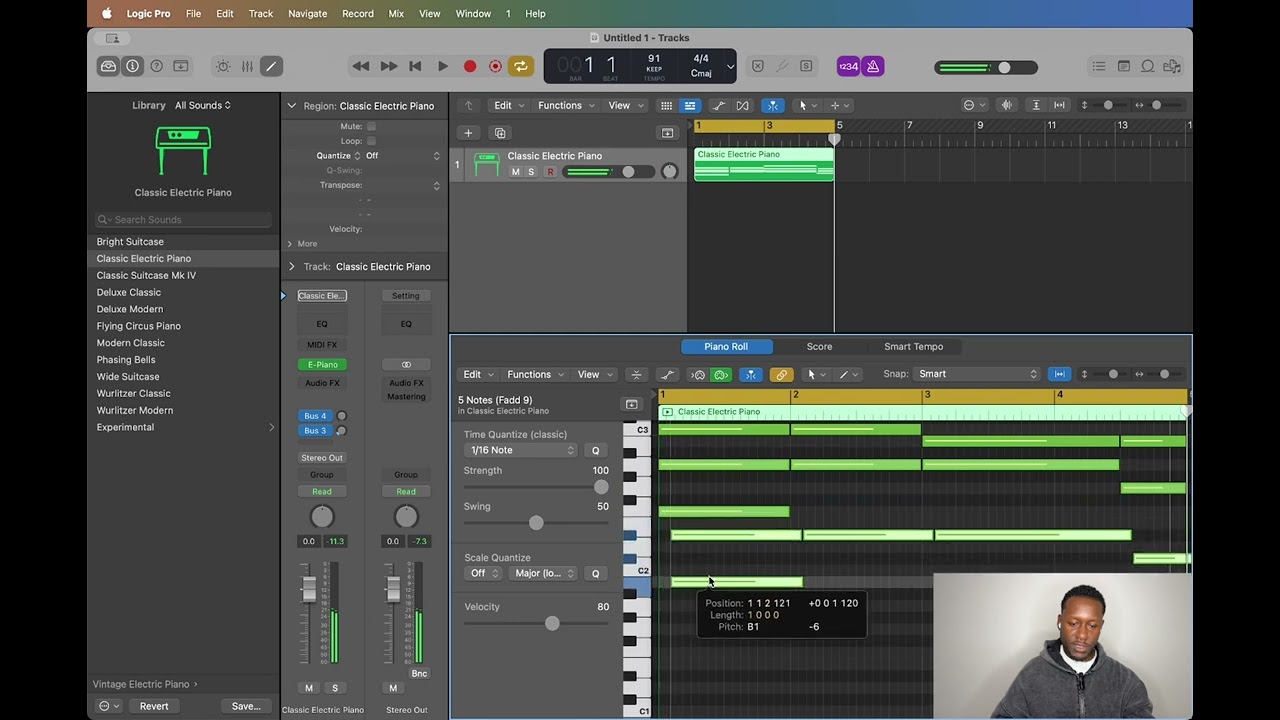
Task: Adjust the master volume slider
Action: [x=987, y=67]
